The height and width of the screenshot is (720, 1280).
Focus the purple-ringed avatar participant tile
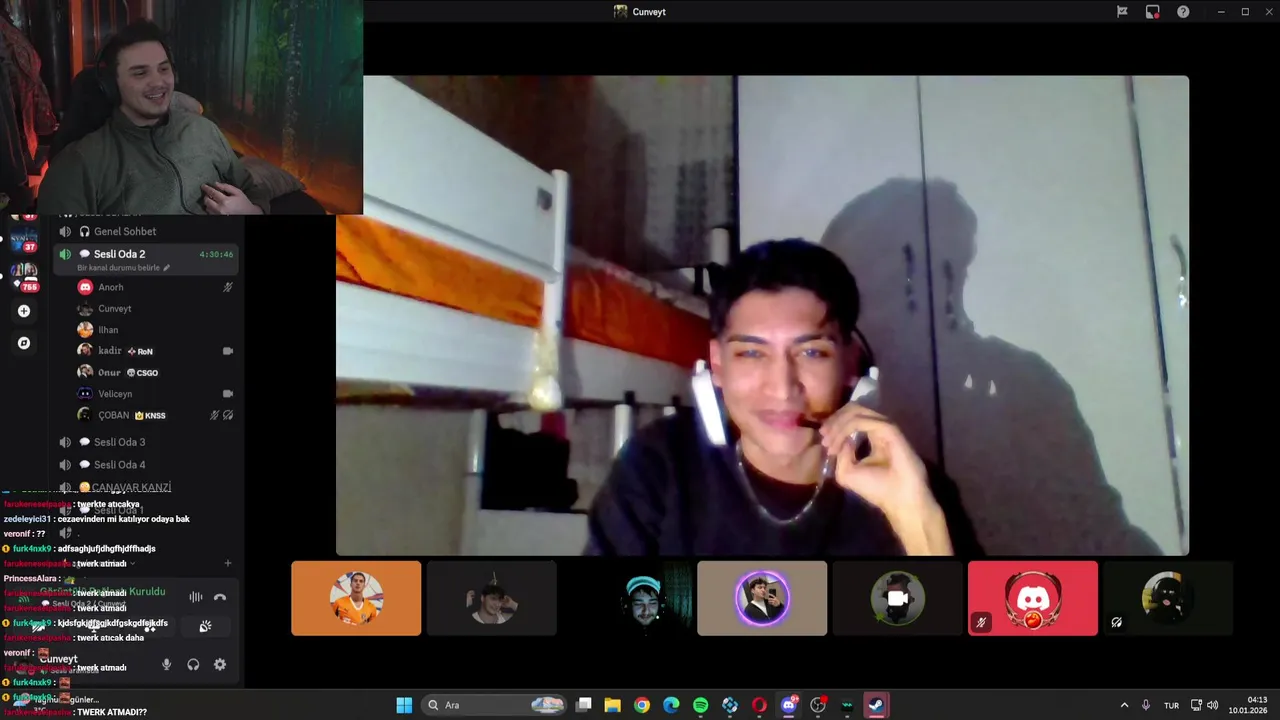point(762,598)
